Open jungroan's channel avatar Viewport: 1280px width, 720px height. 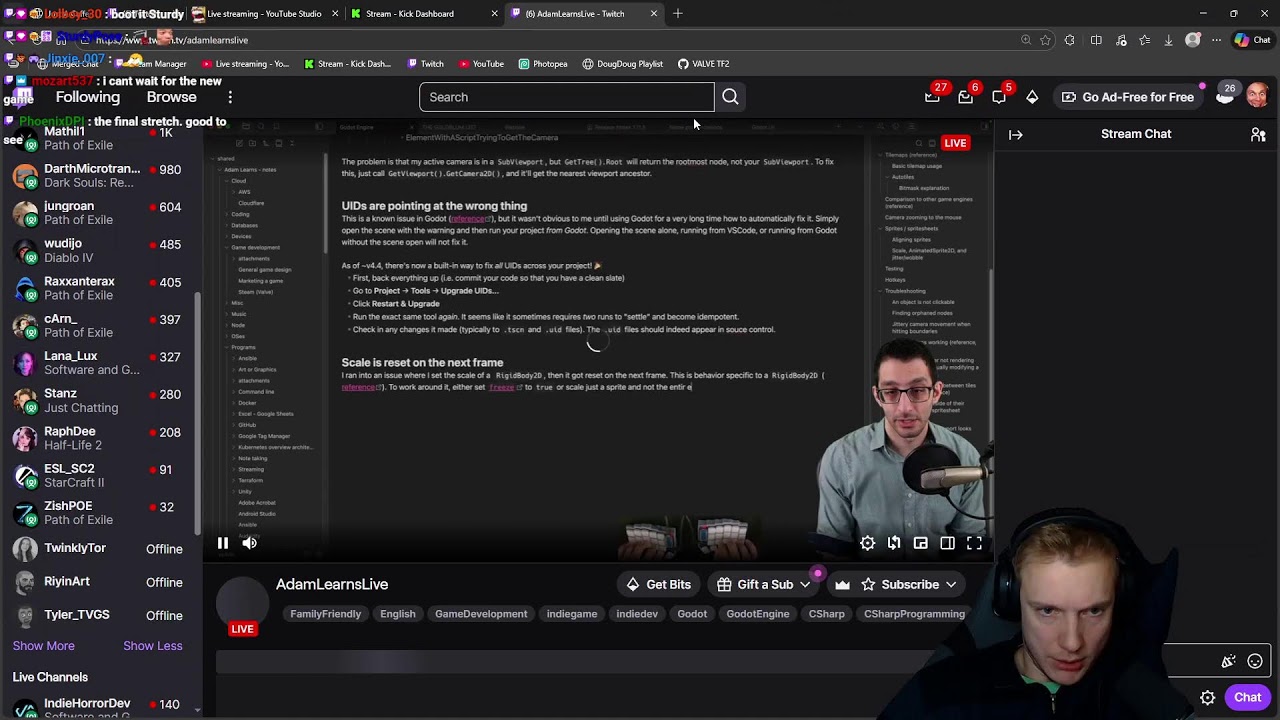tap(26, 213)
